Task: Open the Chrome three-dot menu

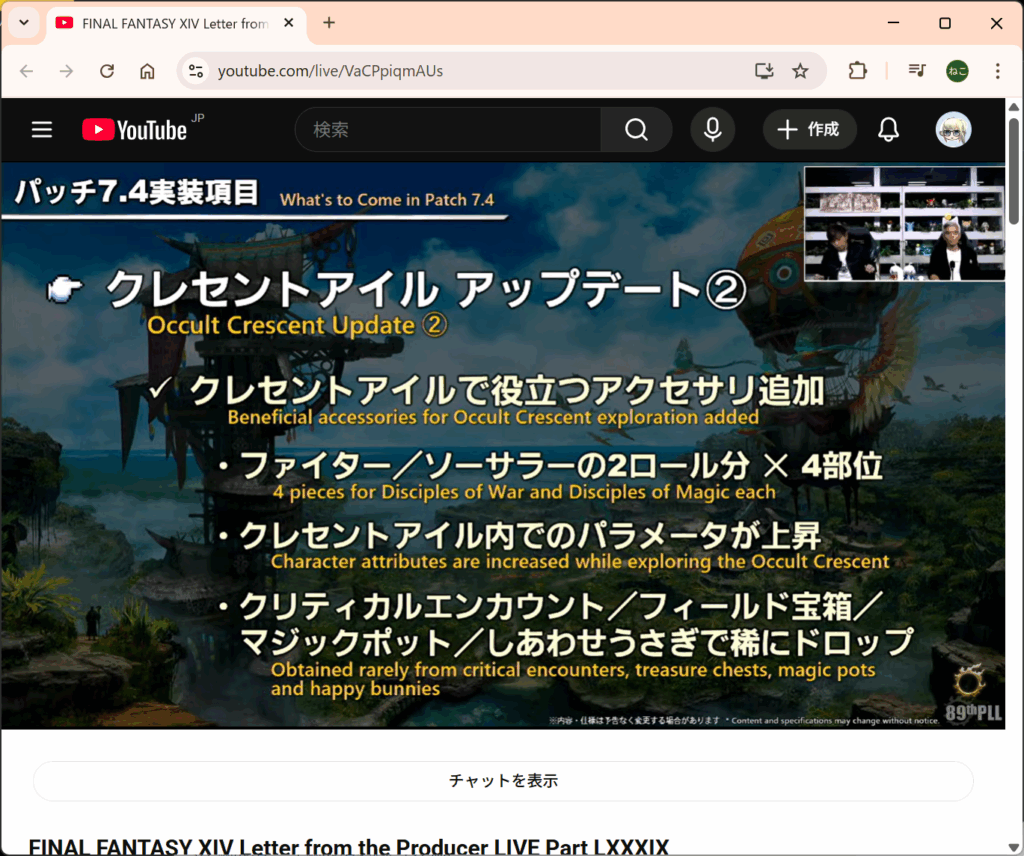Action: 997,71
